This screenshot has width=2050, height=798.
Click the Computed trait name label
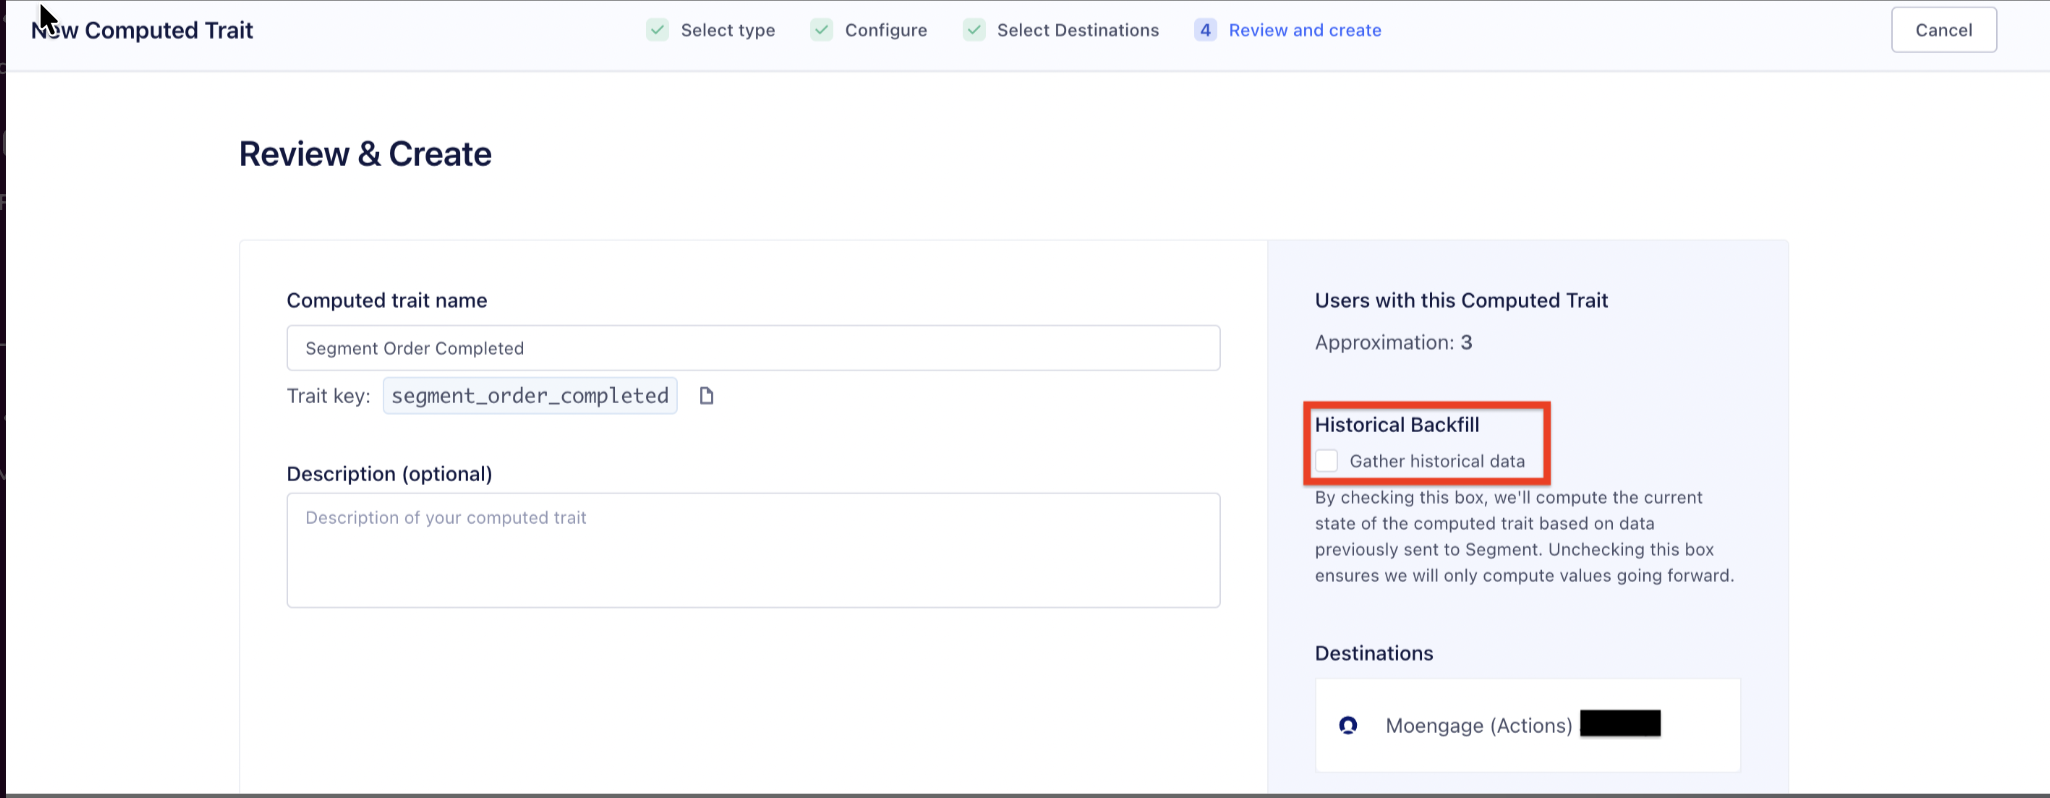pyautogui.click(x=387, y=300)
